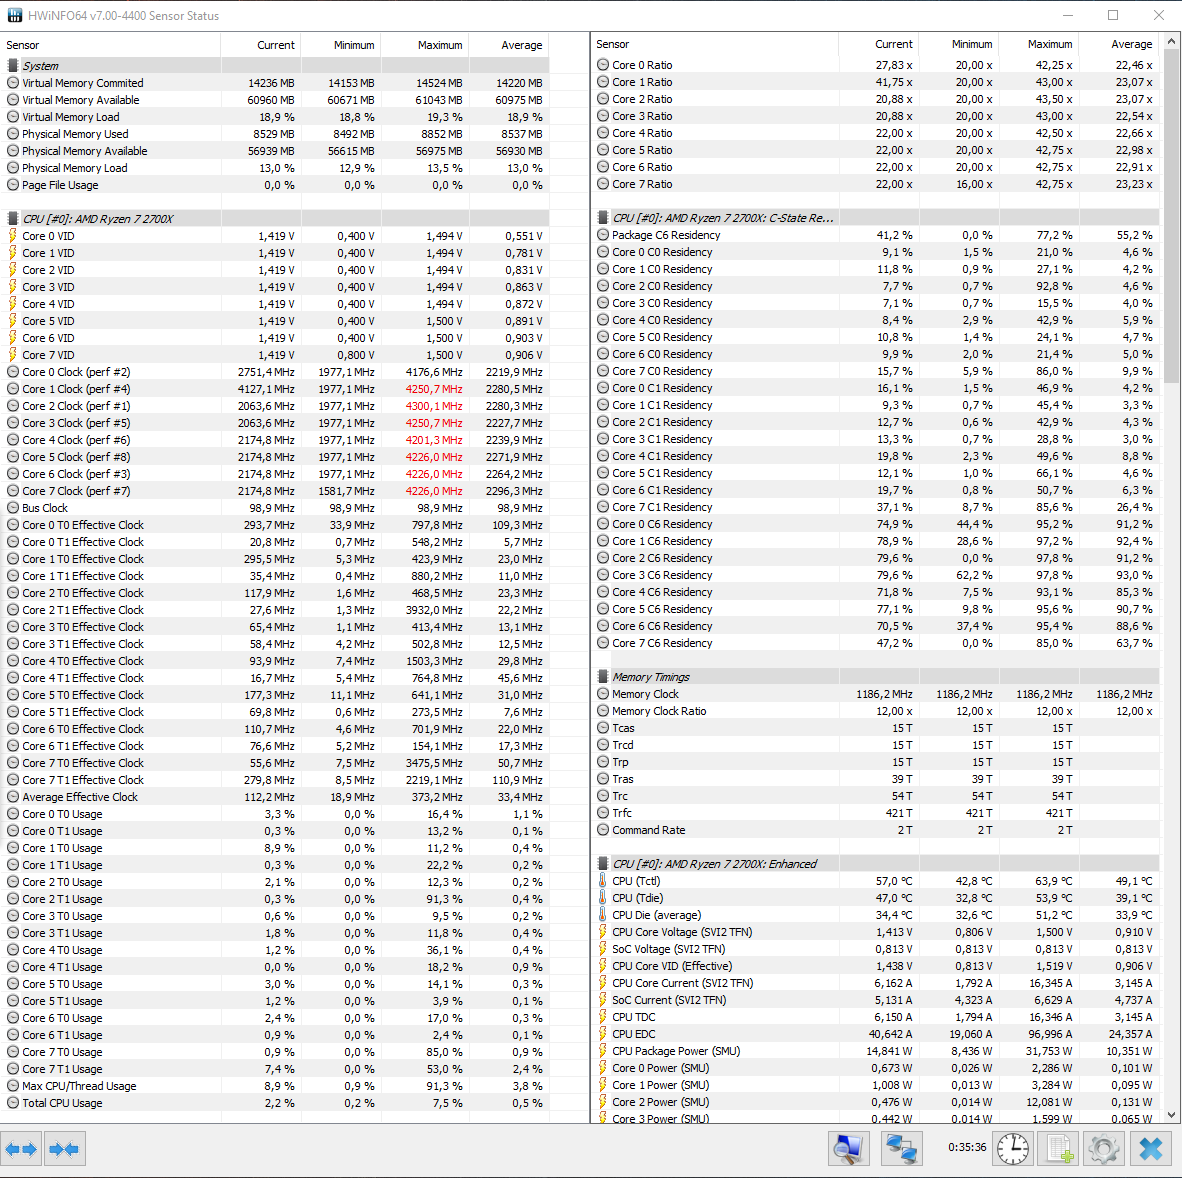The width and height of the screenshot is (1182, 1178).
Task: Open the networked computers remote icon
Action: [901, 1149]
